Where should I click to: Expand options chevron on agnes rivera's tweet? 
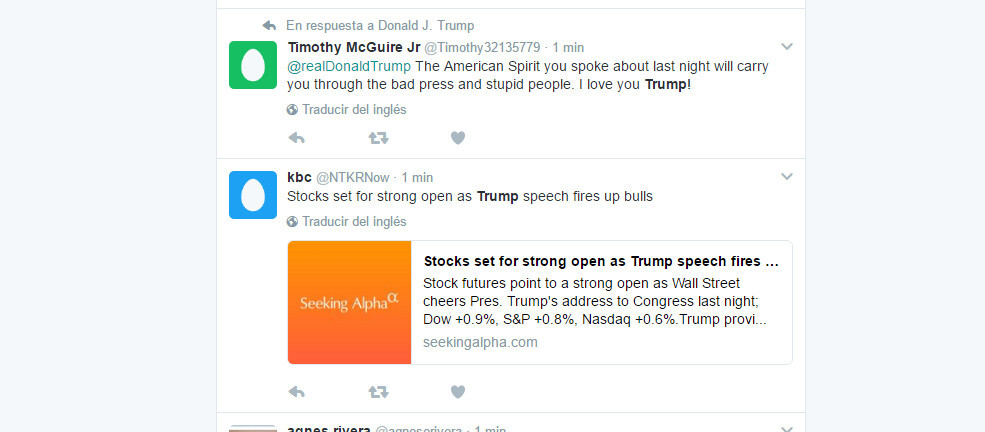pos(786,429)
